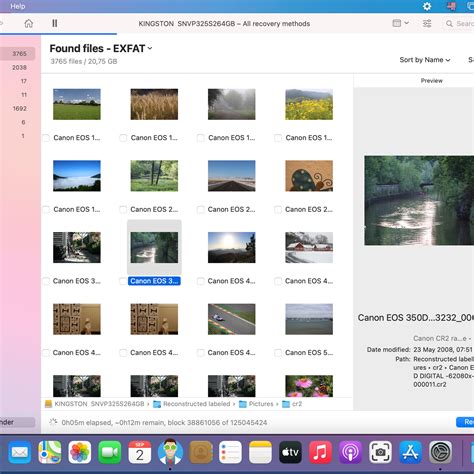Open Apple TV from the dock

click(290, 452)
